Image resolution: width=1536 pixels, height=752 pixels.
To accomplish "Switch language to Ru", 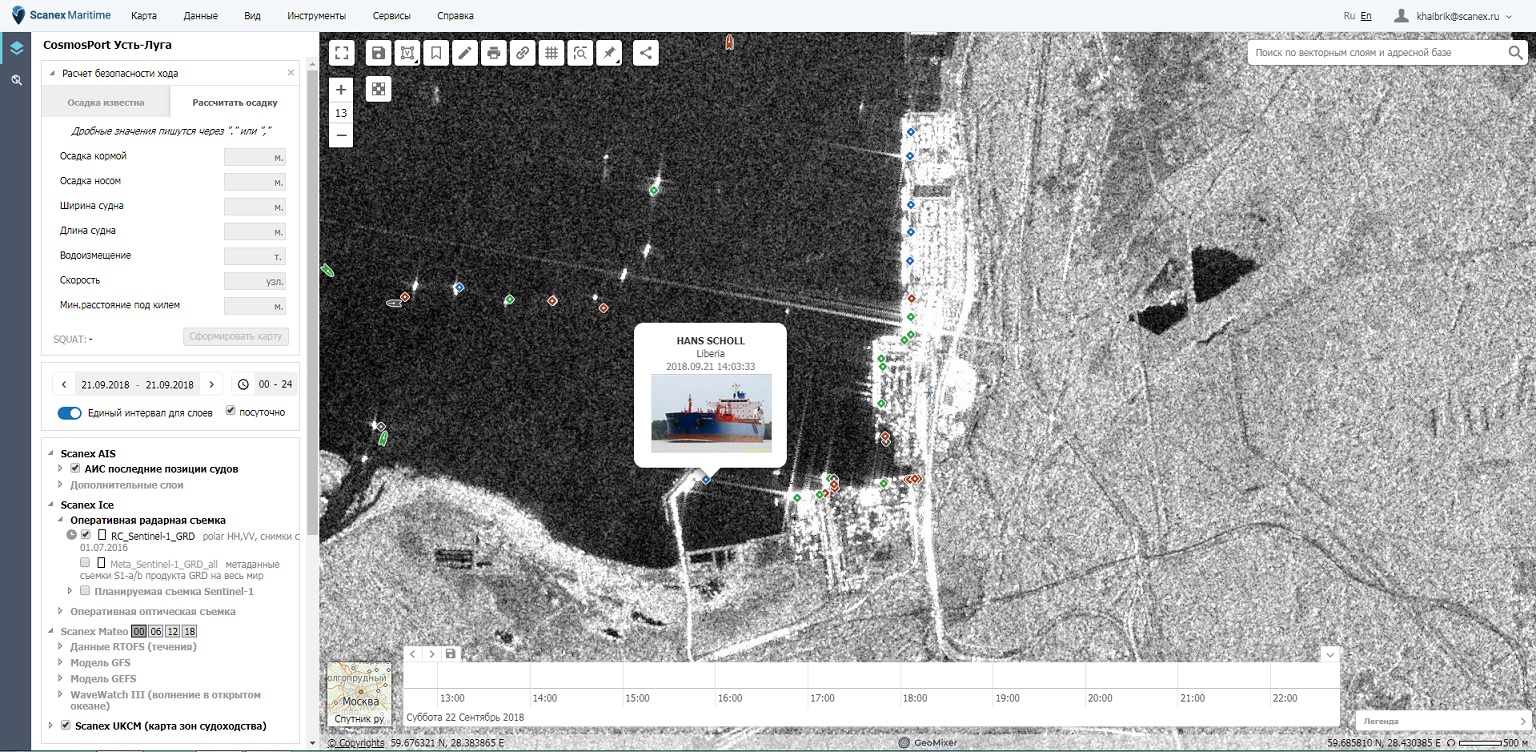I will 1349,16.
